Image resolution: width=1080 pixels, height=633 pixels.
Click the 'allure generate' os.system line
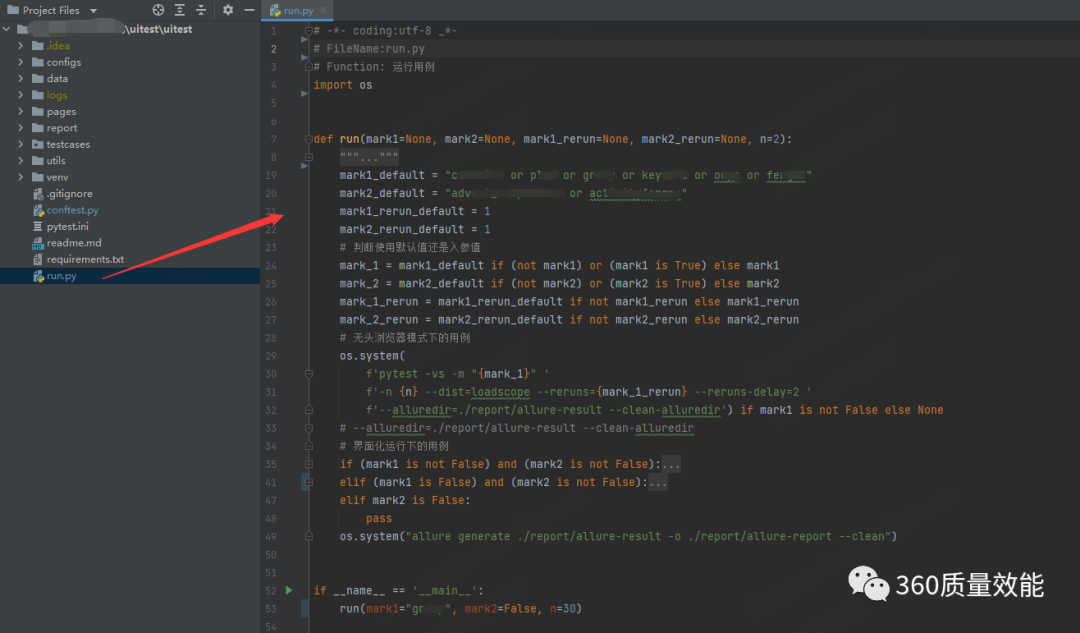click(x=618, y=536)
